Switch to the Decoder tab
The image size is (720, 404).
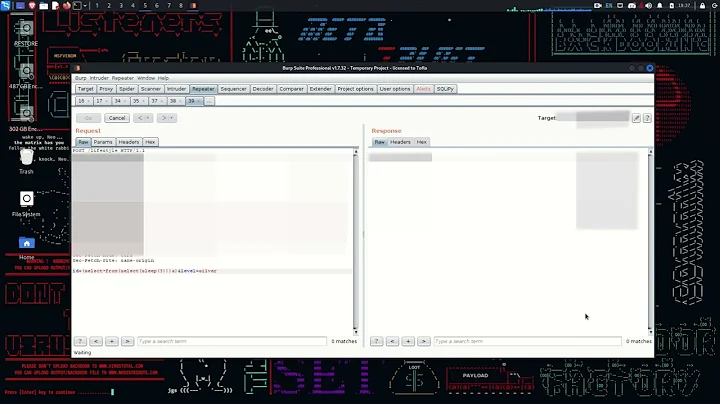[x=263, y=89]
